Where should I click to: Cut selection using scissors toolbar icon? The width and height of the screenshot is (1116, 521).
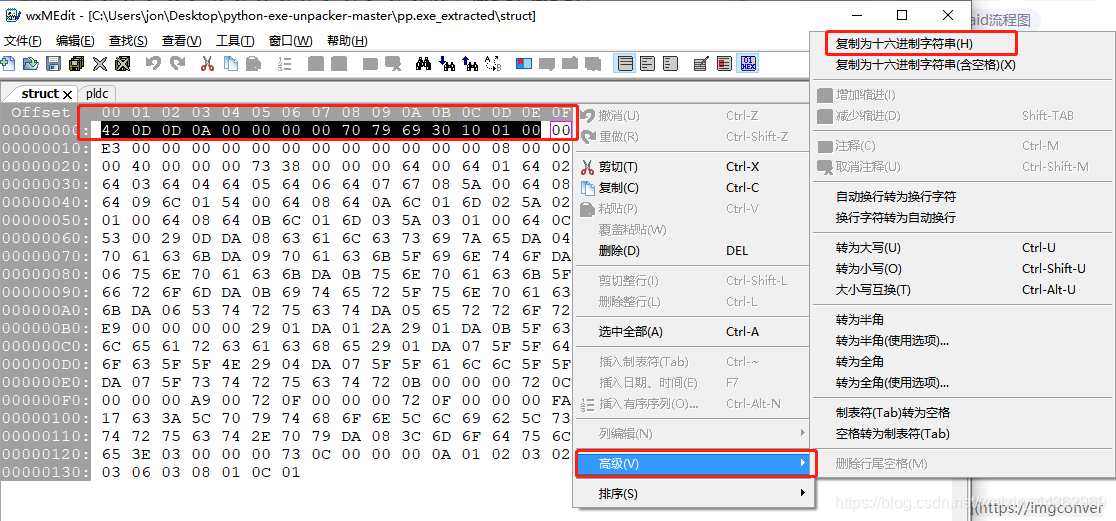(x=207, y=63)
